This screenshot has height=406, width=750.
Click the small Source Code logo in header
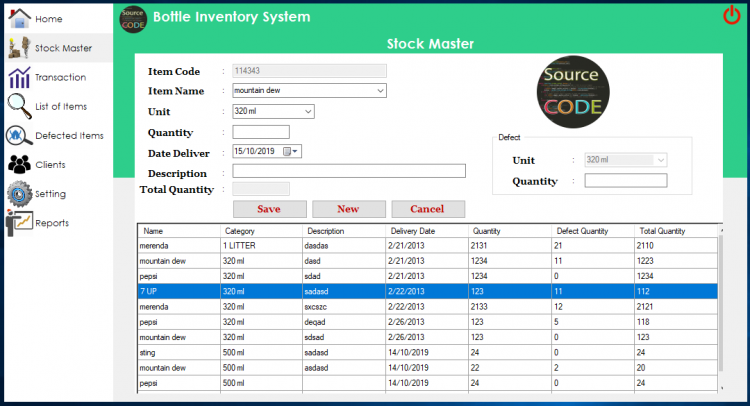click(x=133, y=20)
